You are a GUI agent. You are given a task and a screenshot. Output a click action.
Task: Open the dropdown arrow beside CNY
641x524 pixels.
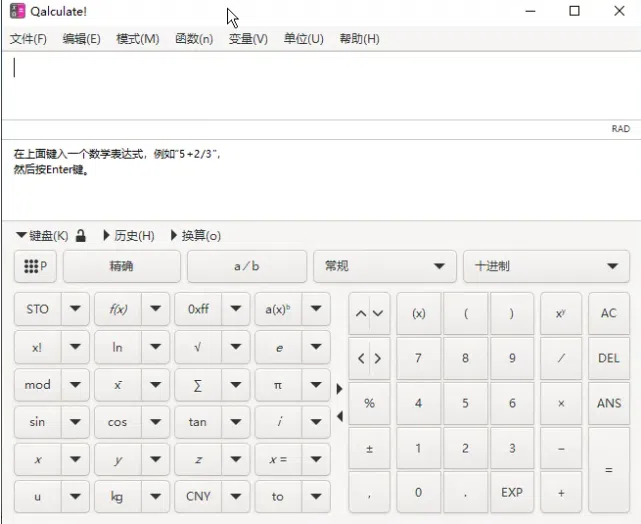coord(235,496)
